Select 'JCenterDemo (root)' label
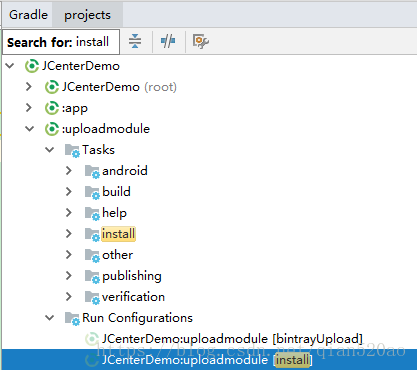The width and height of the screenshot is (417, 370). 119,87
